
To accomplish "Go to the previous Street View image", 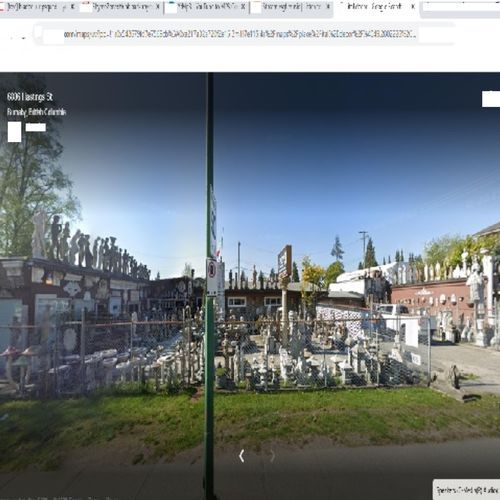I will (242, 456).
